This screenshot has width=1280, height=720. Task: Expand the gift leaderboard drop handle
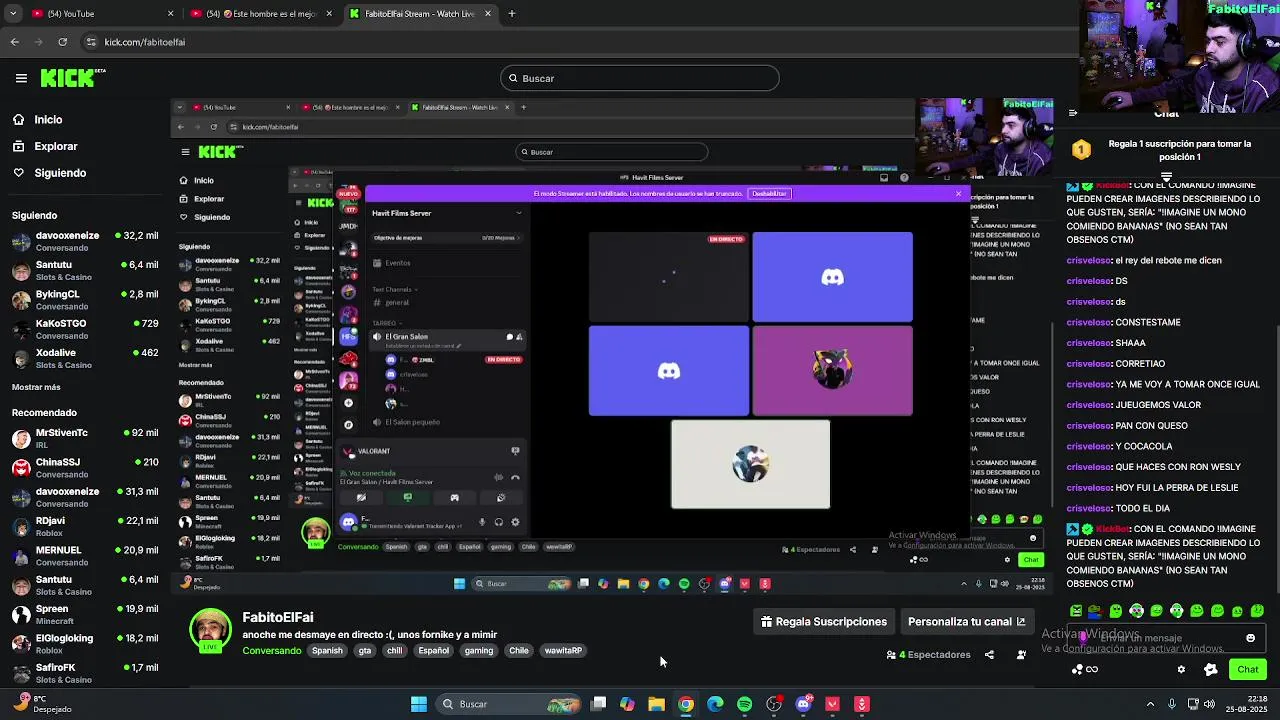[1166, 177]
